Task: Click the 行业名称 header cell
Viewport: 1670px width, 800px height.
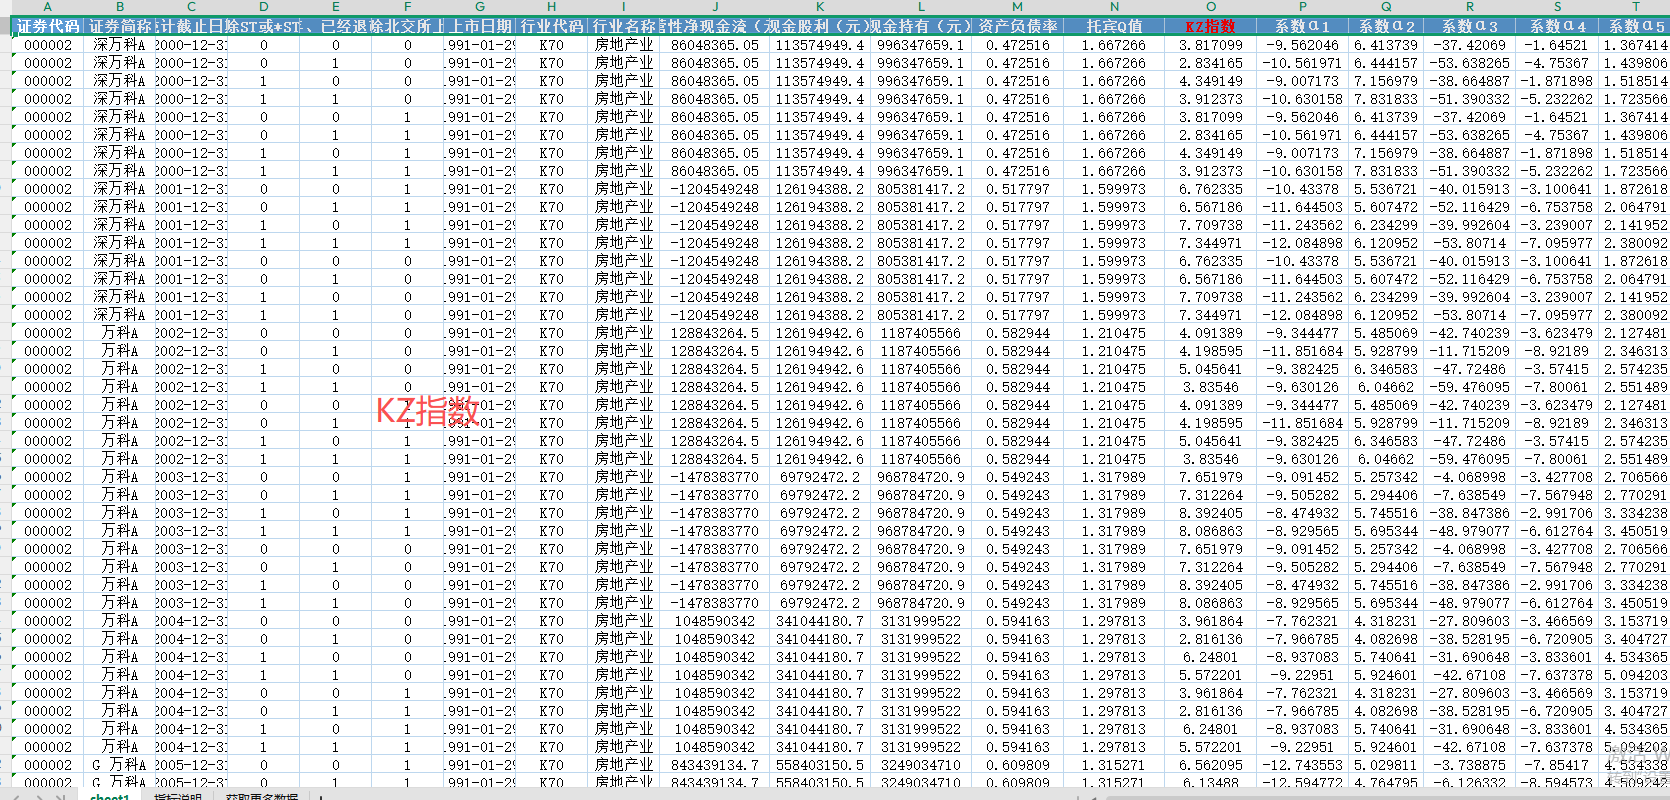Action: 623,26
